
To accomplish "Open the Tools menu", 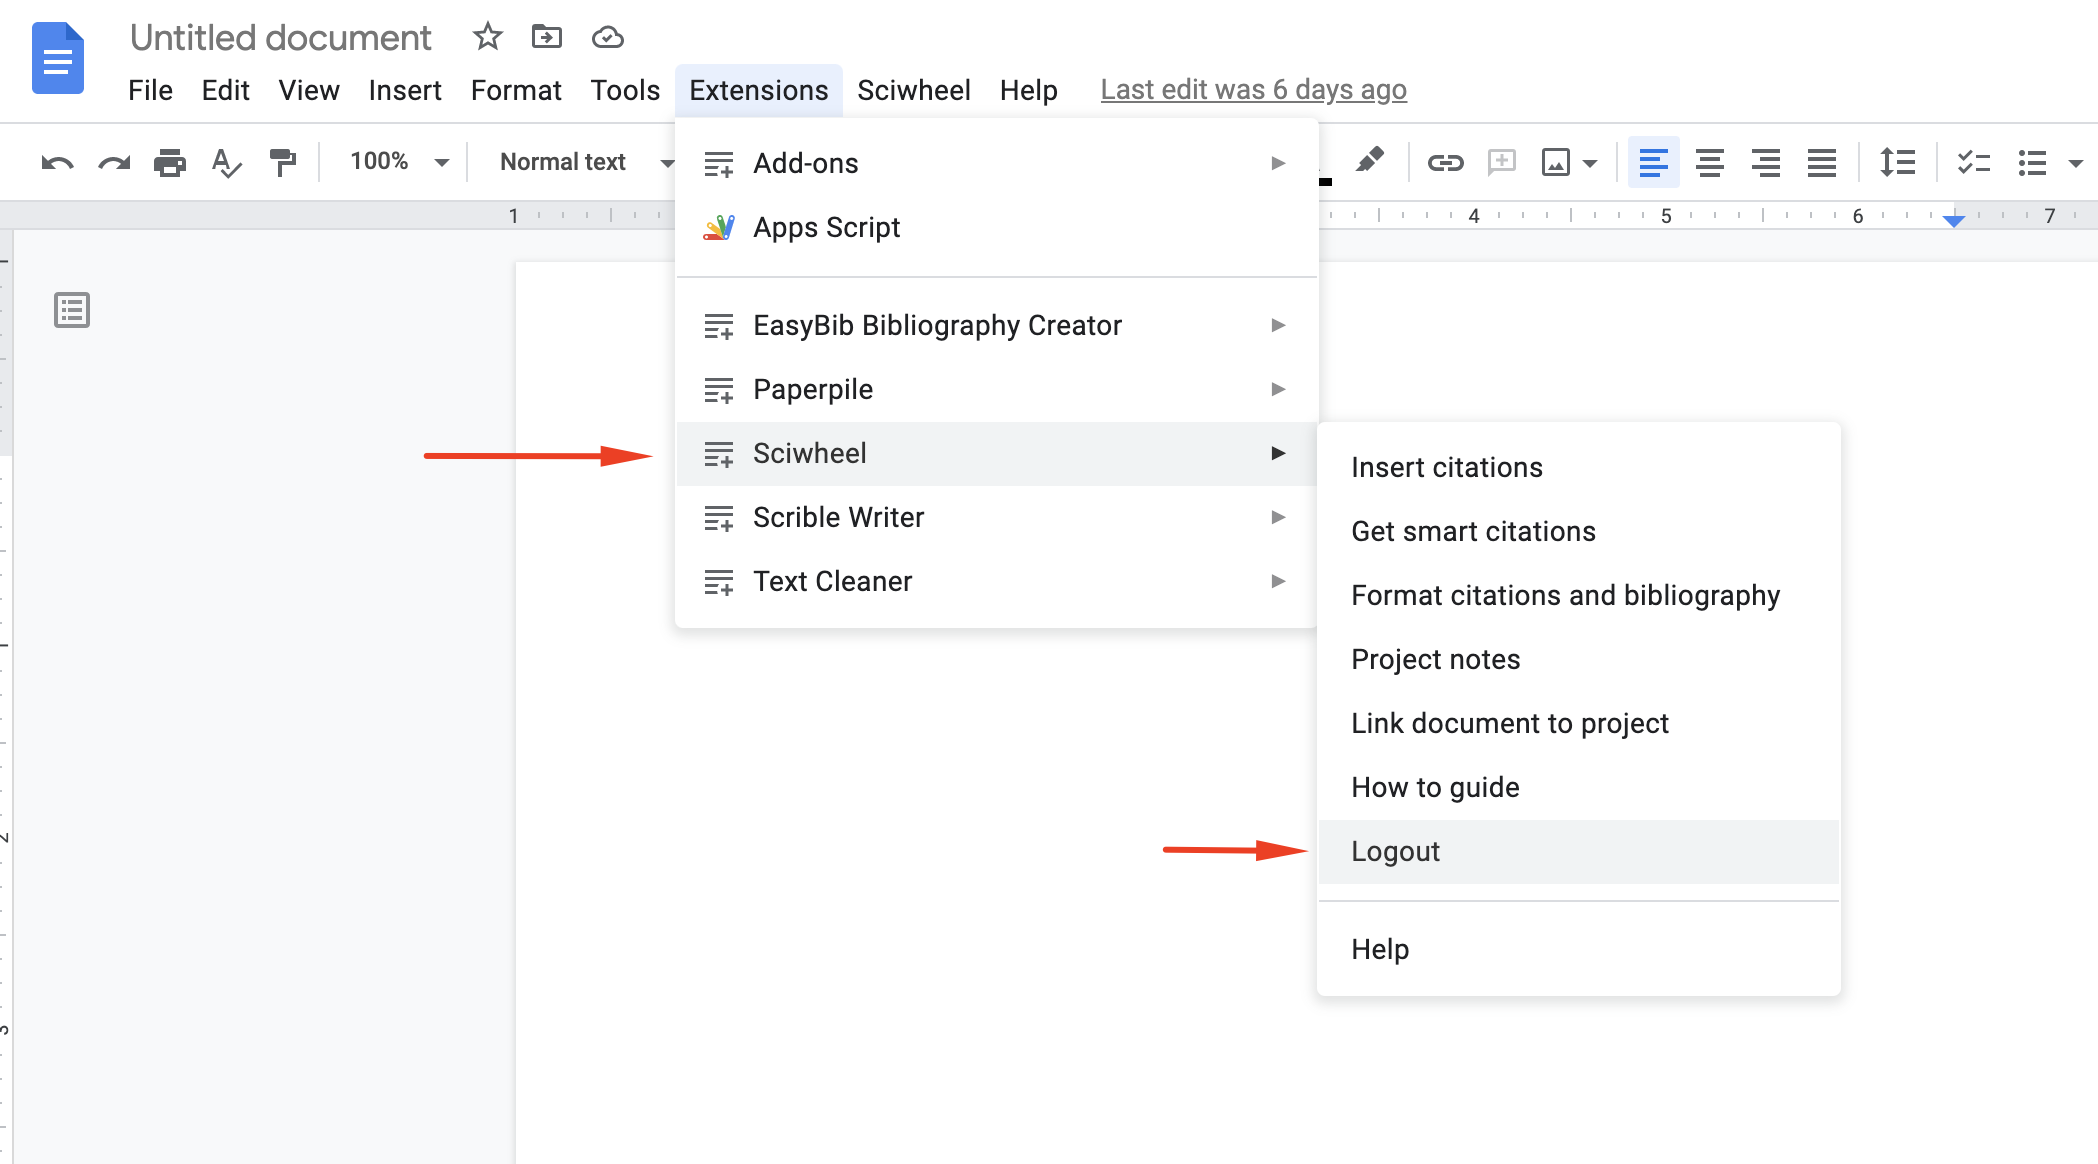I will pyautogui.click(x=625, y=90).
